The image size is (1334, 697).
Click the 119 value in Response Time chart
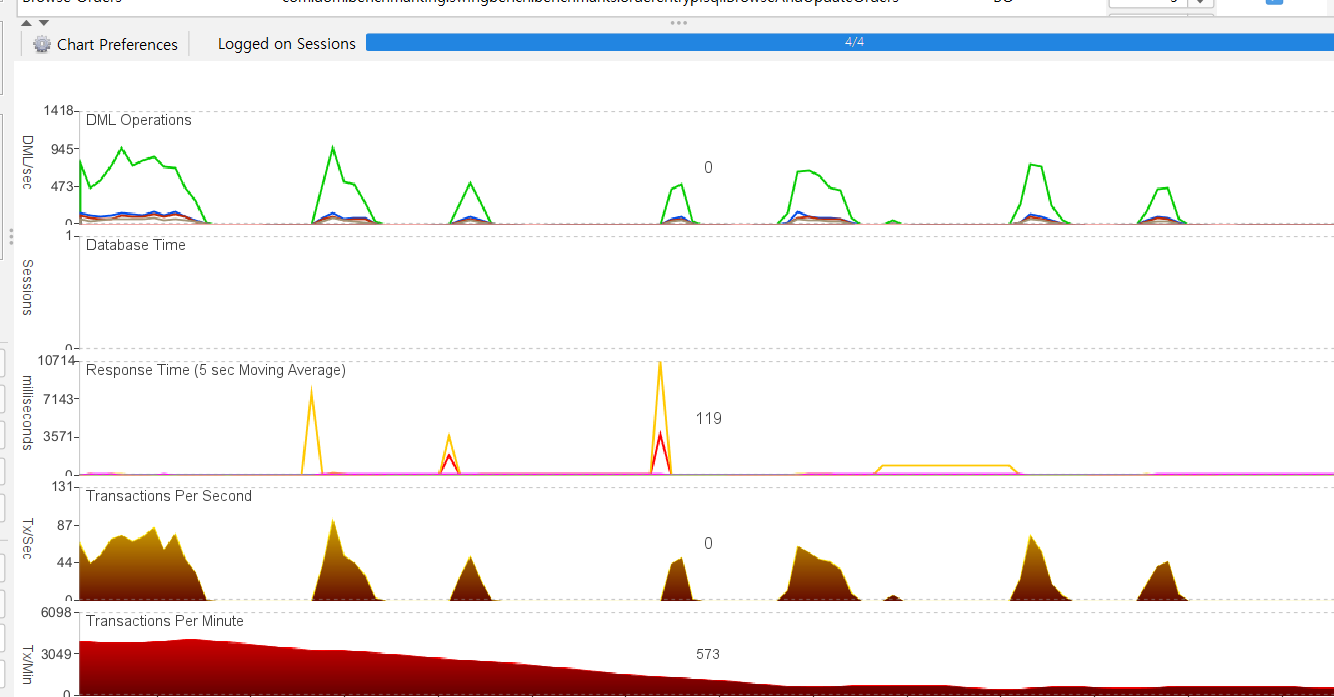(709, 419)
